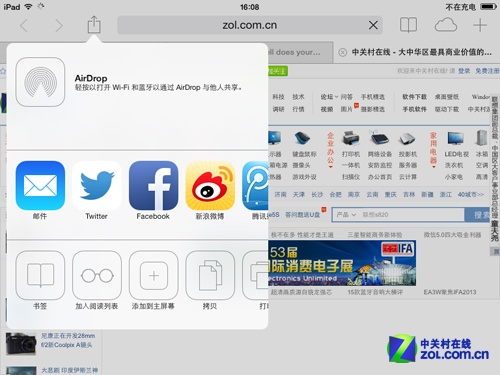
Task: Share via Facebook icon
Action: (x=153, y=186)
